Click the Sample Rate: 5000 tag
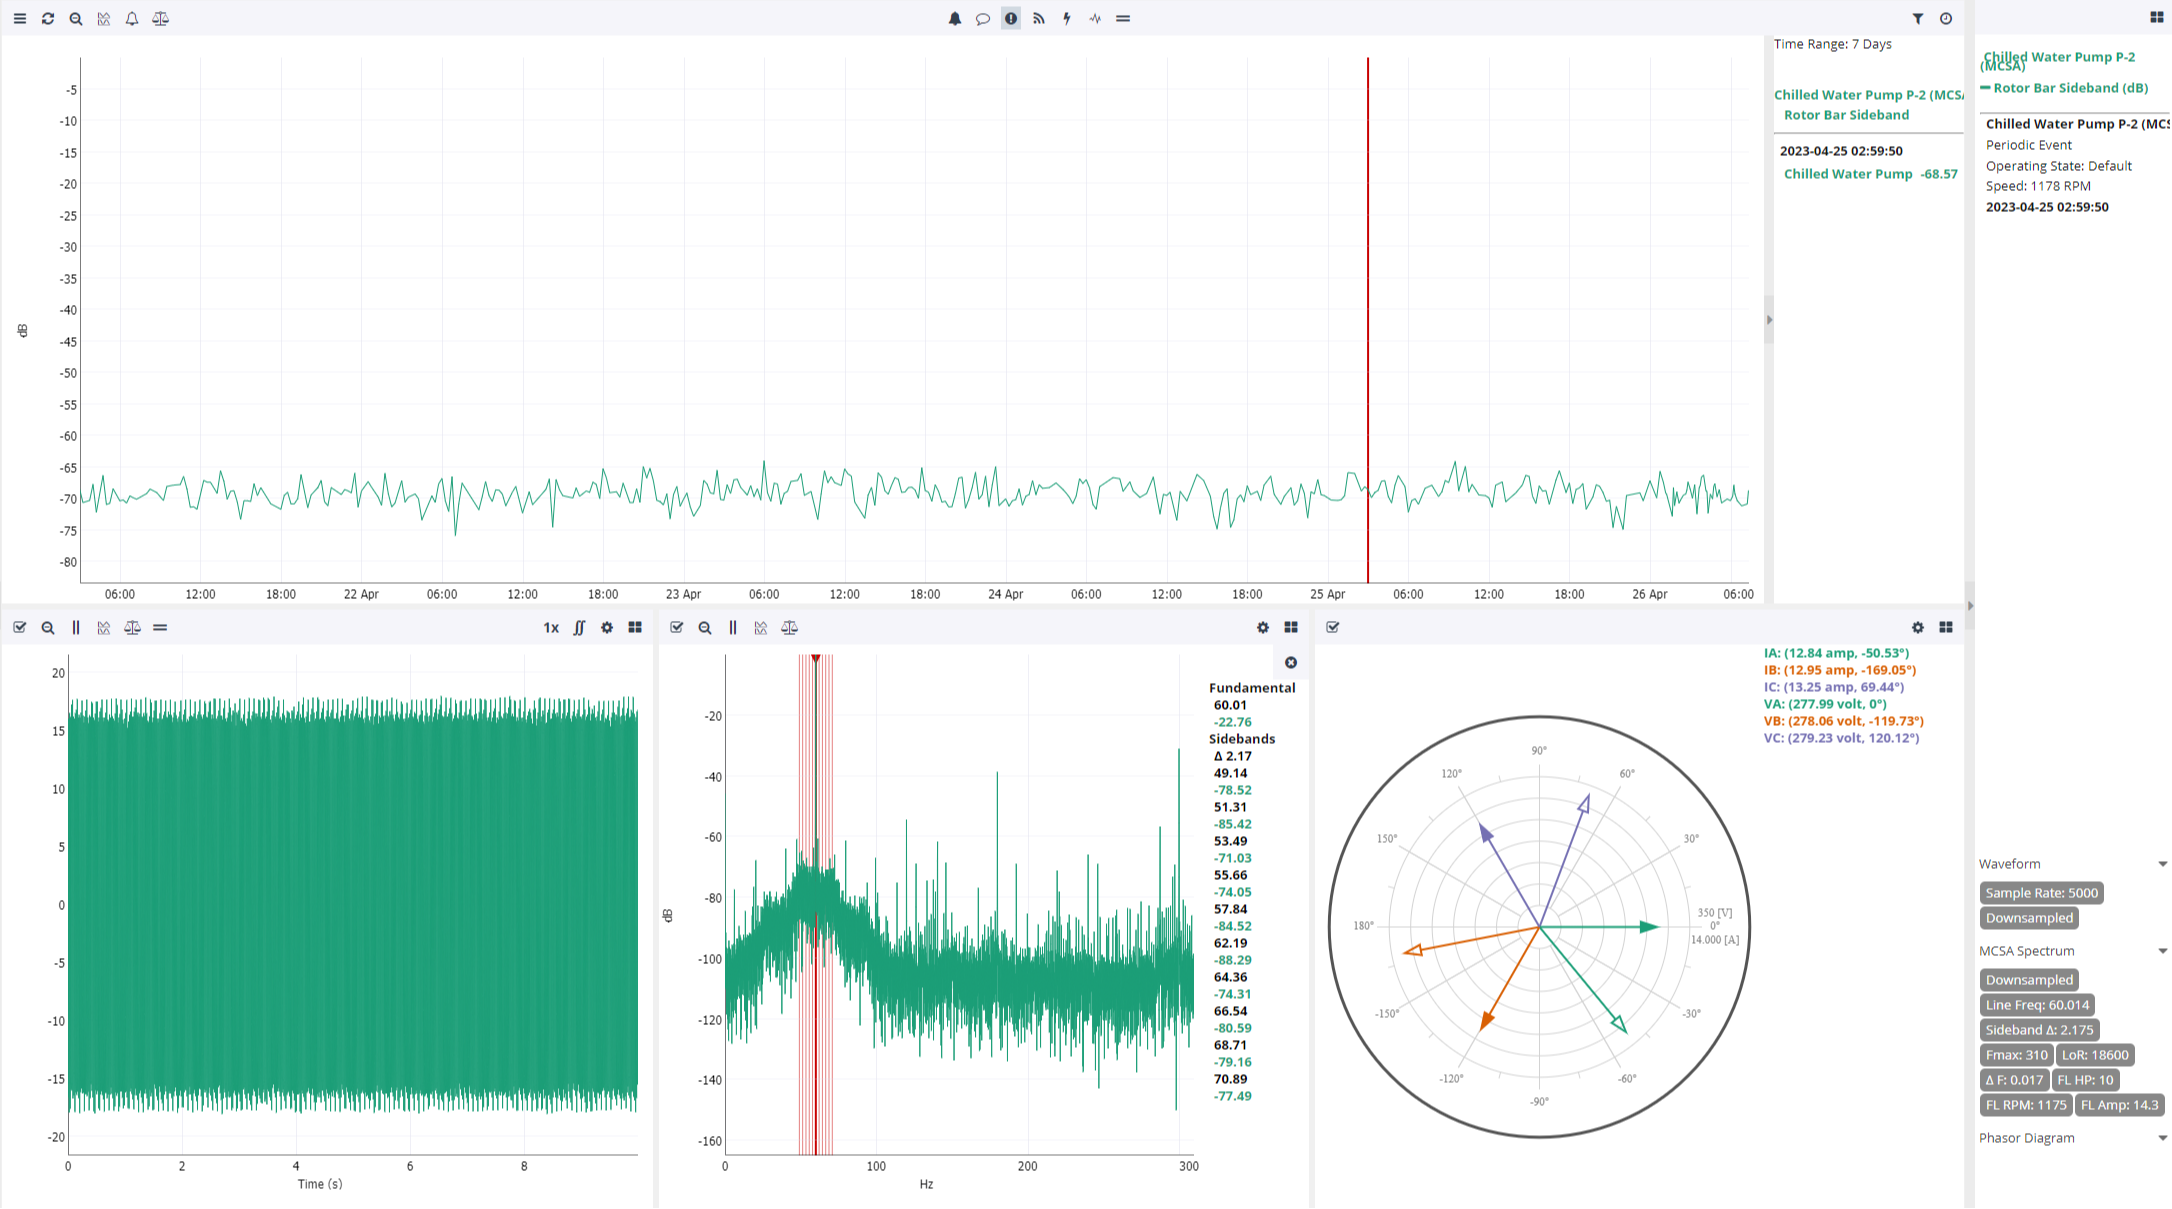The width and height of the screenshot is (2172, 1209). click(2041, 893)
